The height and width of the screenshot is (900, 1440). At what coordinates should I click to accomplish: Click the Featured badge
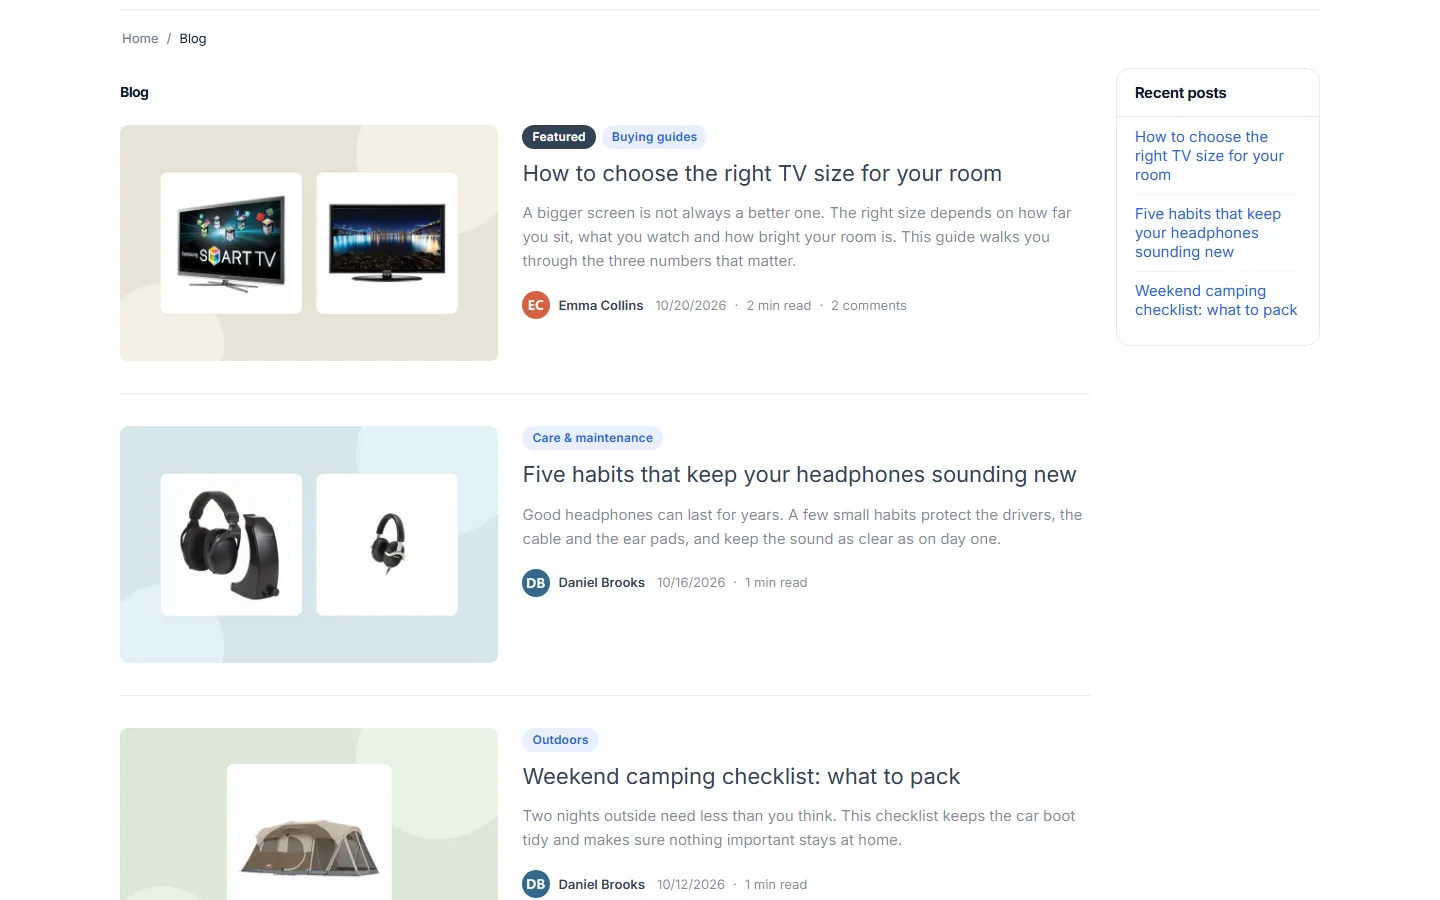pos(559,137)
